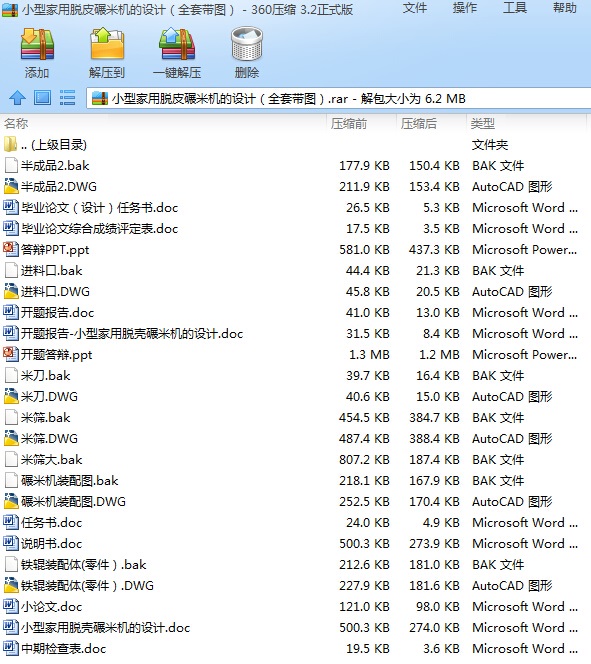Viewport: 591px width, 664px height.
Task: Sort by 类型 column header
Action: click(x=483, y=124)
